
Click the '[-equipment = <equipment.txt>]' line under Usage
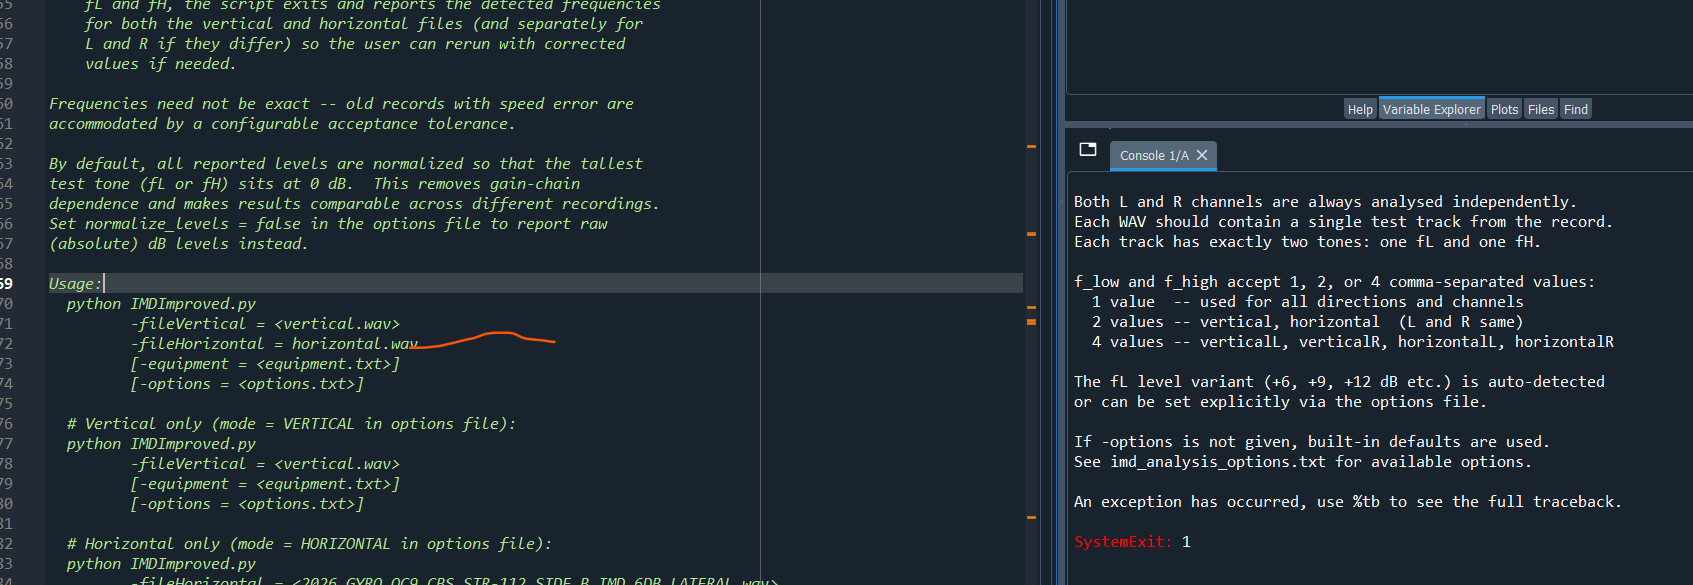[x=265, y=364]
